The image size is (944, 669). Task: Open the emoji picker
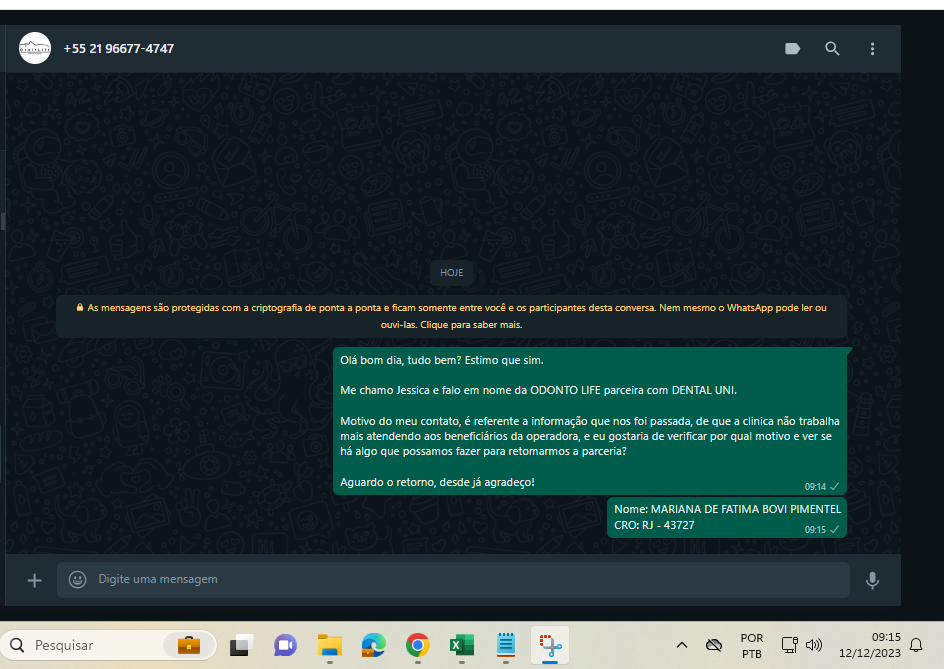tap(77, 579)
